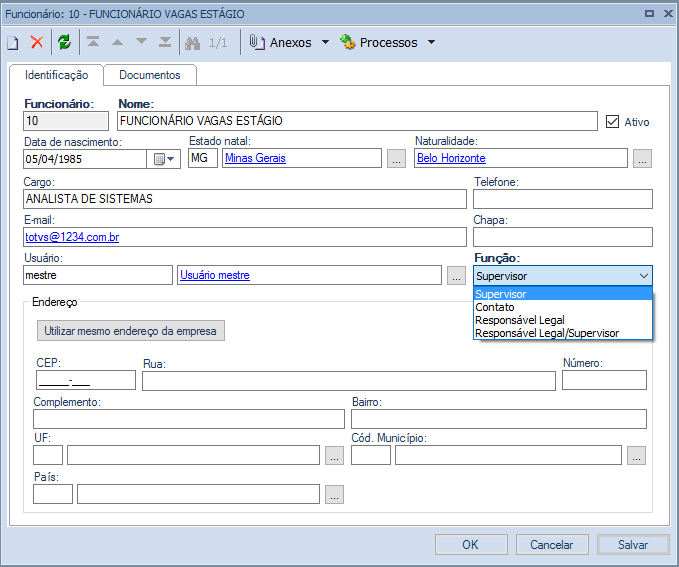Collapse the Função combo box
The height and width of the screenshot is (567, 679).
pyautogui.click(x=643, y=276)
